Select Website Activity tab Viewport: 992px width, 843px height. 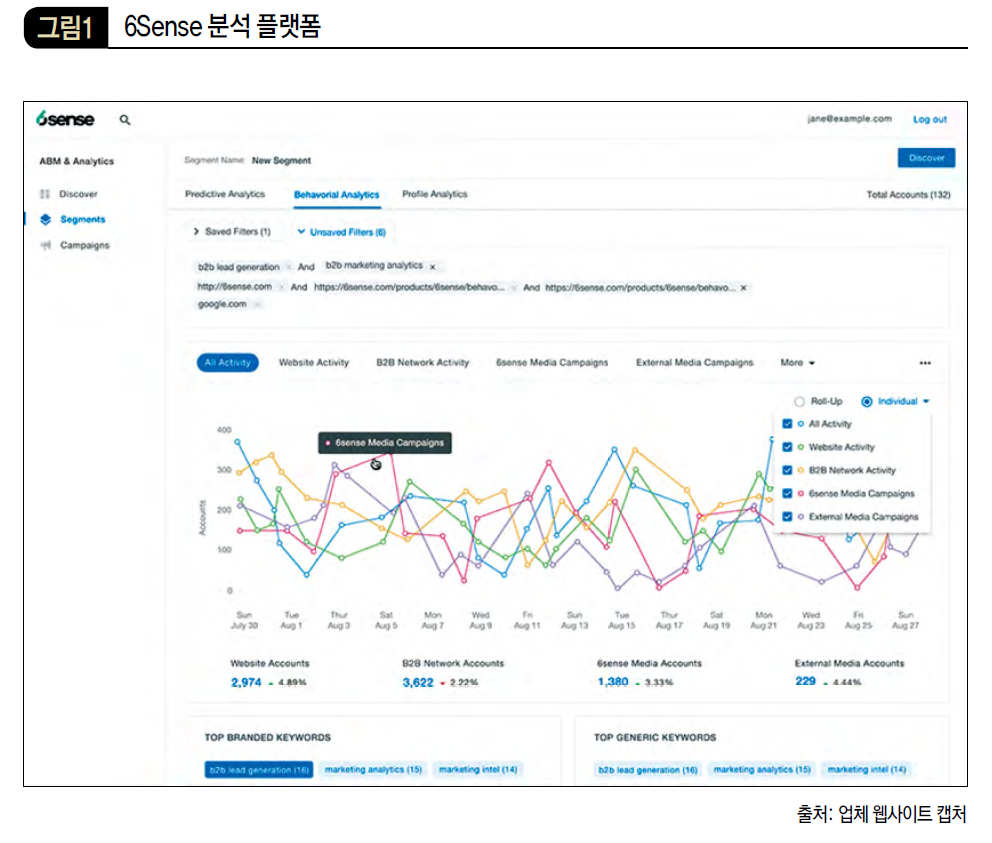click(x=314, y=363)
